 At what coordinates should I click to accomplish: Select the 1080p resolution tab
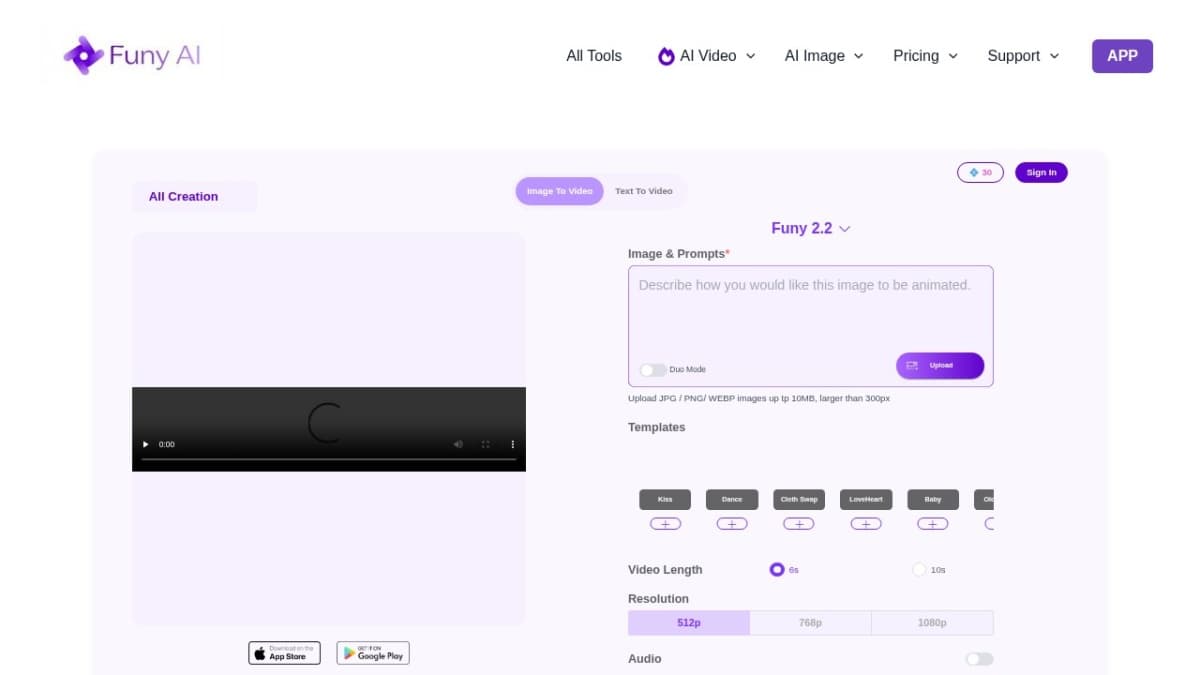932,623
